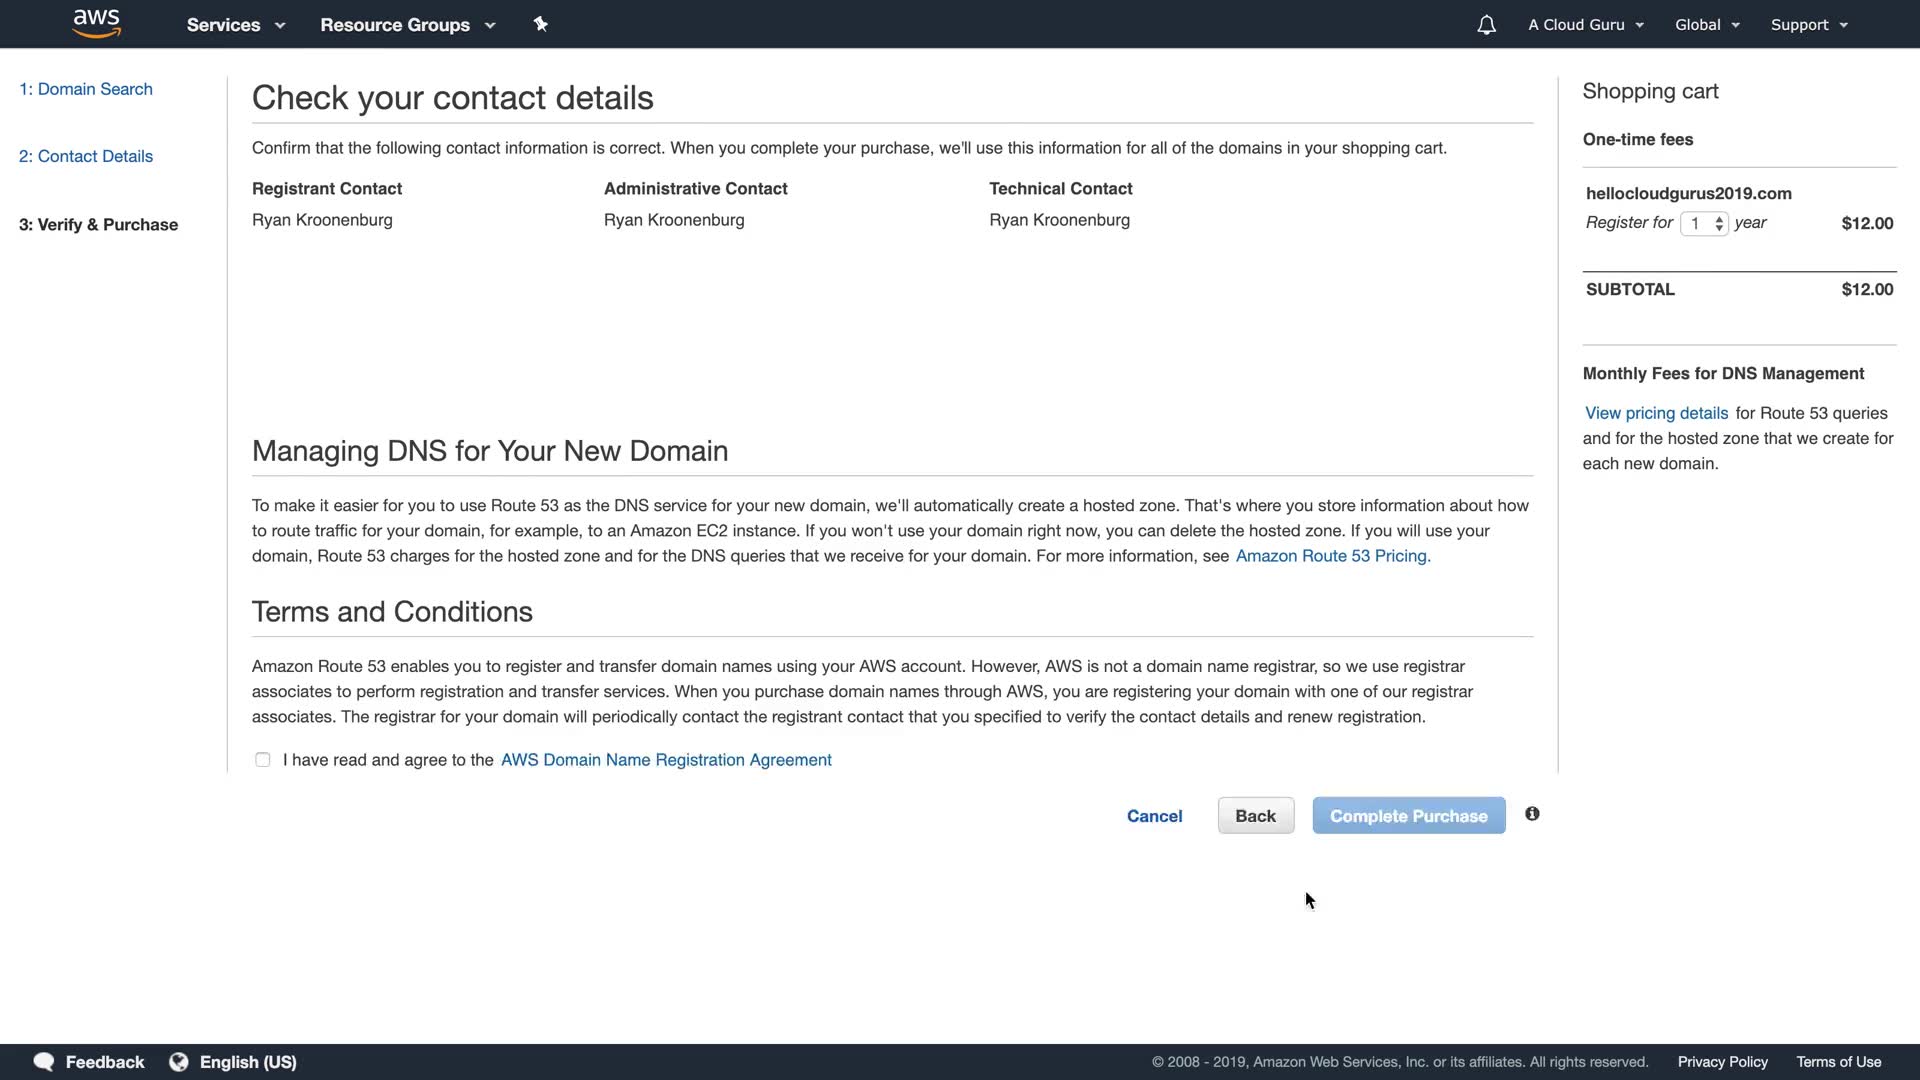Expand the Support menu
Viewport: 1920px width, 1080px height.
1808,25
